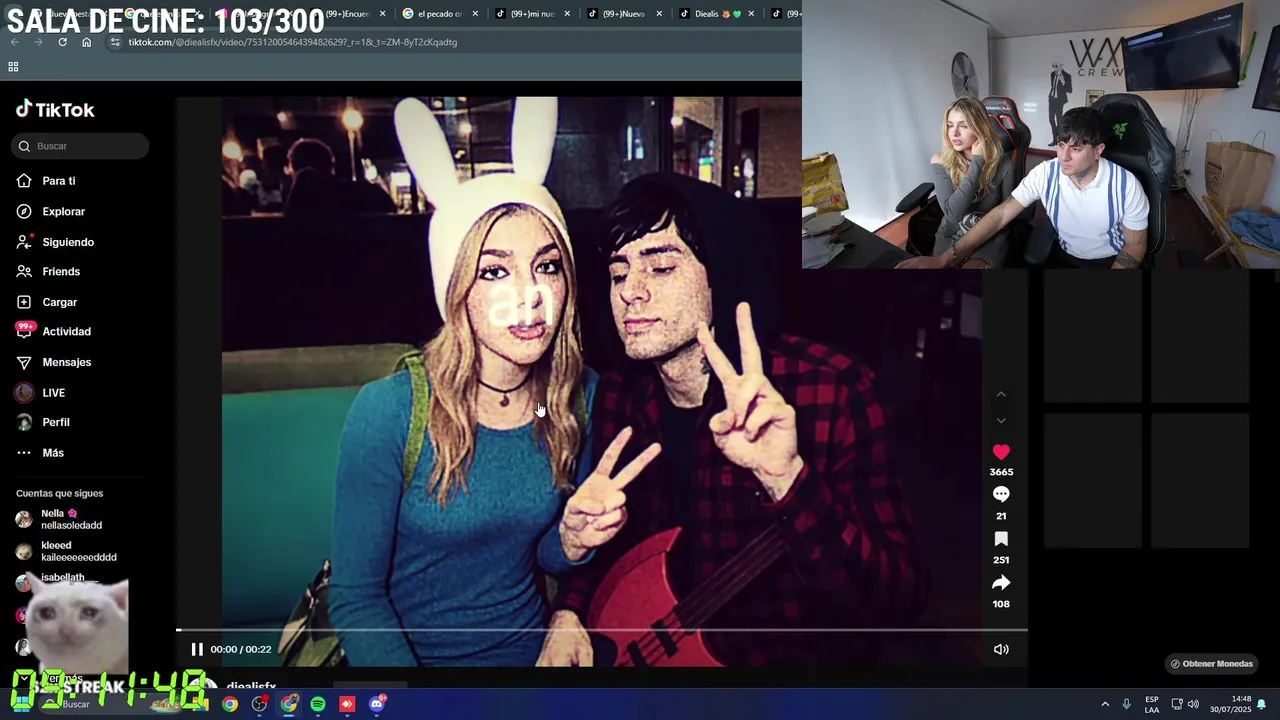Click the Obtener Monedas button
1280x720 pixels.
point(1211,664)
